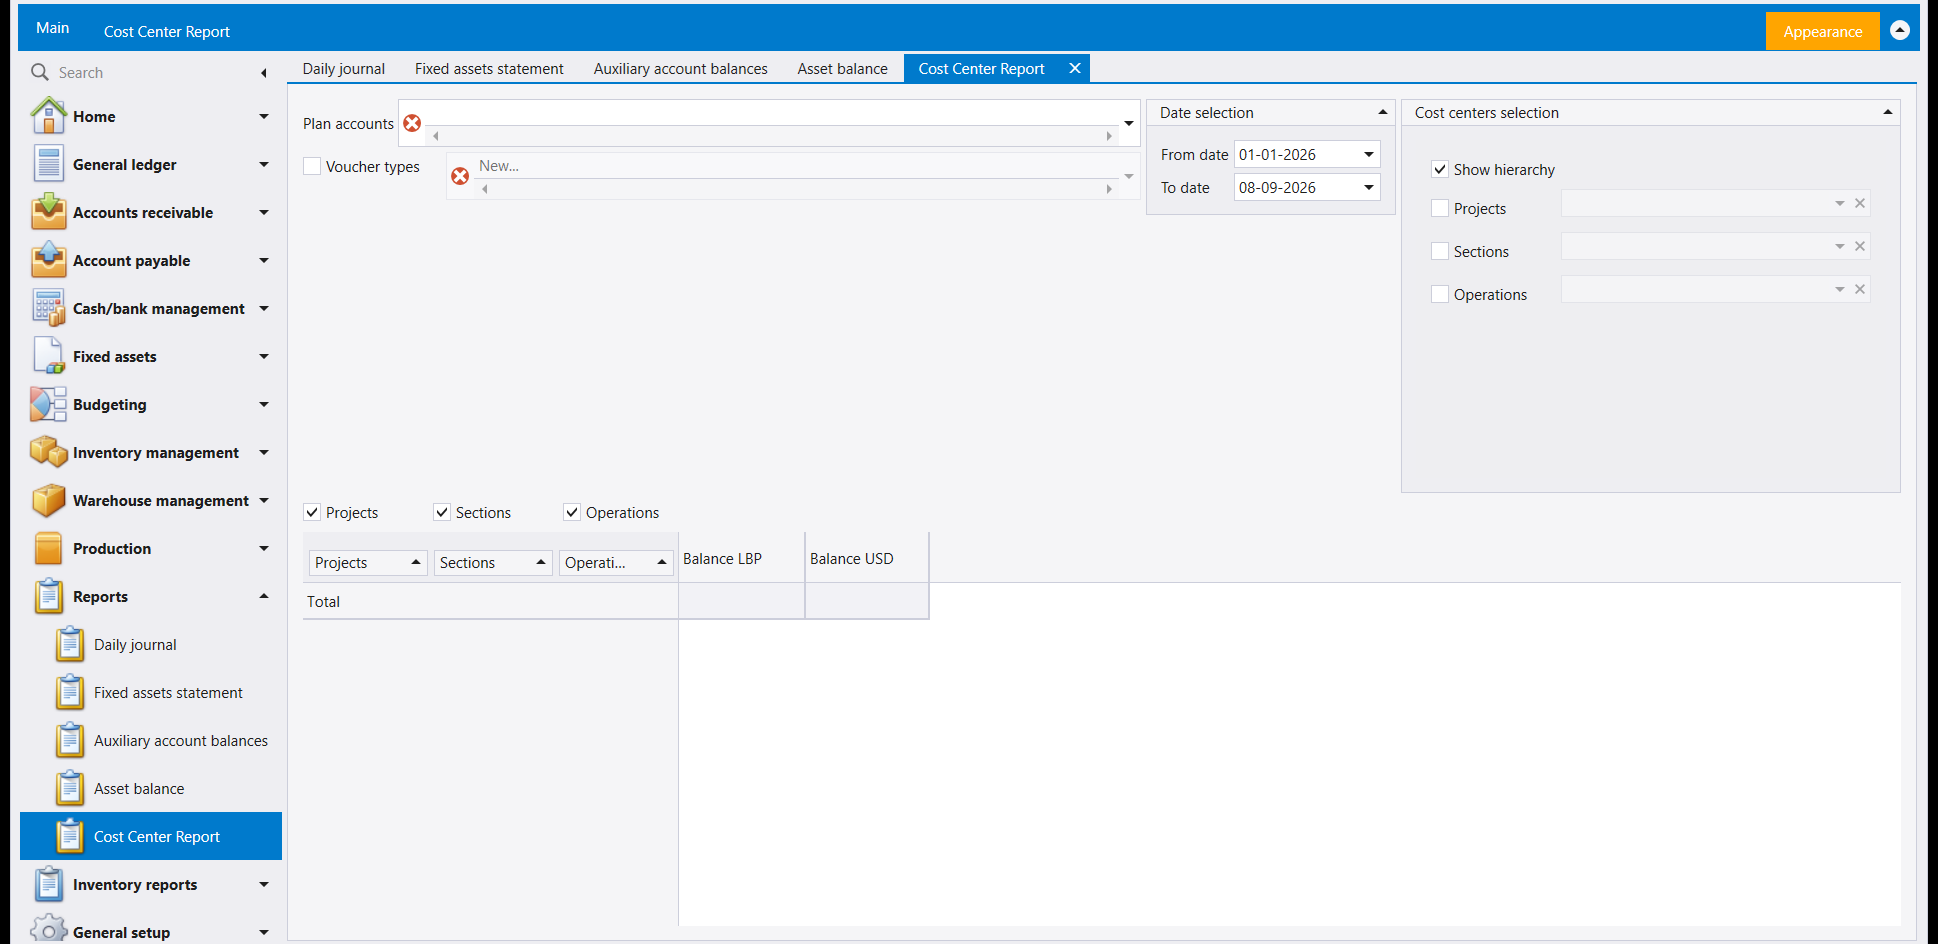Image resolution: width=1938 pixels, height=944 pixels.
Task: Tick the Projects checkbox in Cost centers selection
Action: (1440, 208)
